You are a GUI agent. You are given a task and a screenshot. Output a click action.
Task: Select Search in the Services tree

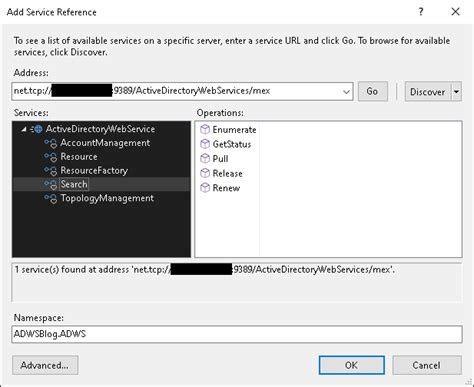click(x=74, y=184)
